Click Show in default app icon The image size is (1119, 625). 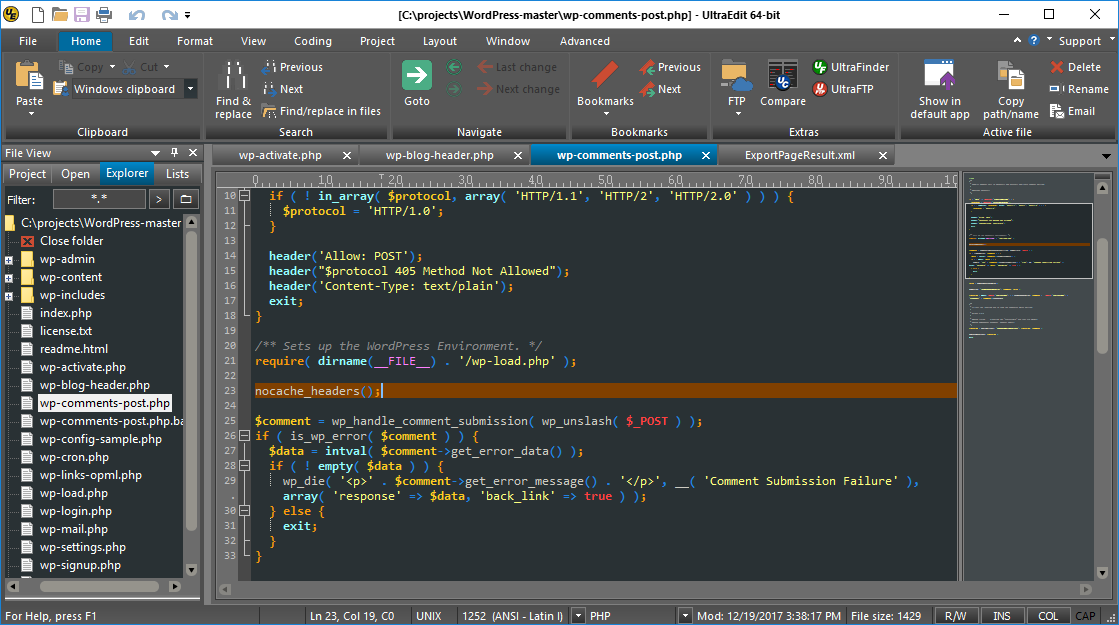[939, 76]
